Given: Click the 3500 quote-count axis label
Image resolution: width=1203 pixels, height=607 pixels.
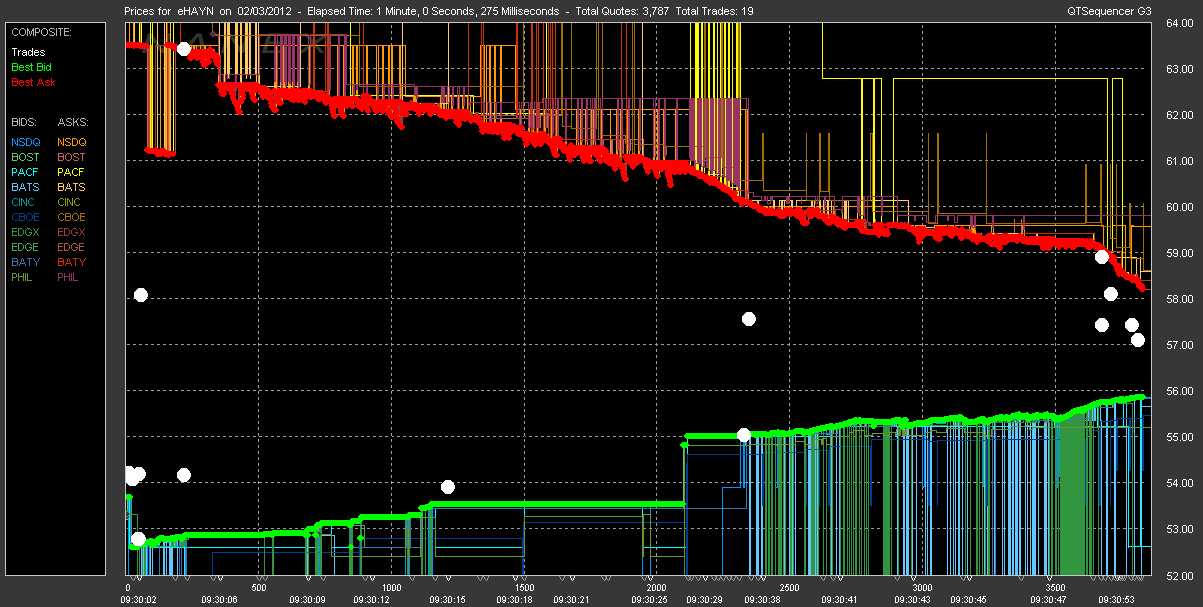Looking at the screenshot, I should coord(1054,588).
